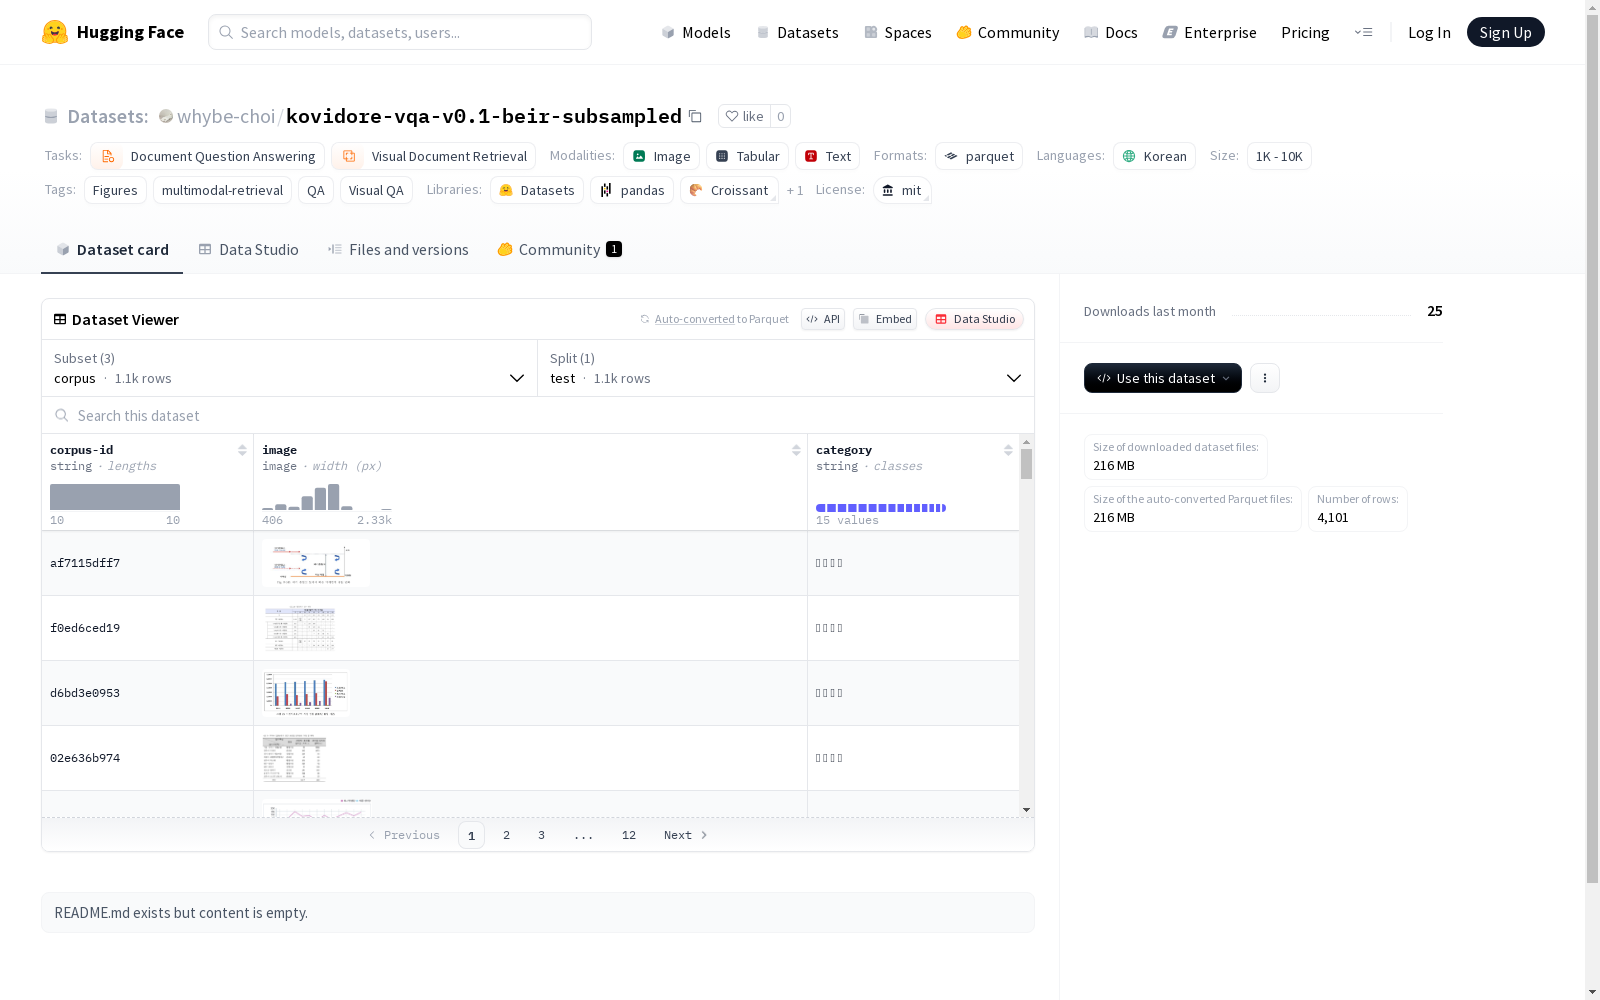Image resolution: width=1600 pixels, height=1000 pixels.
Task: Open the Data Studio tab
Action: pyautogui.click(x=248, y=250)
